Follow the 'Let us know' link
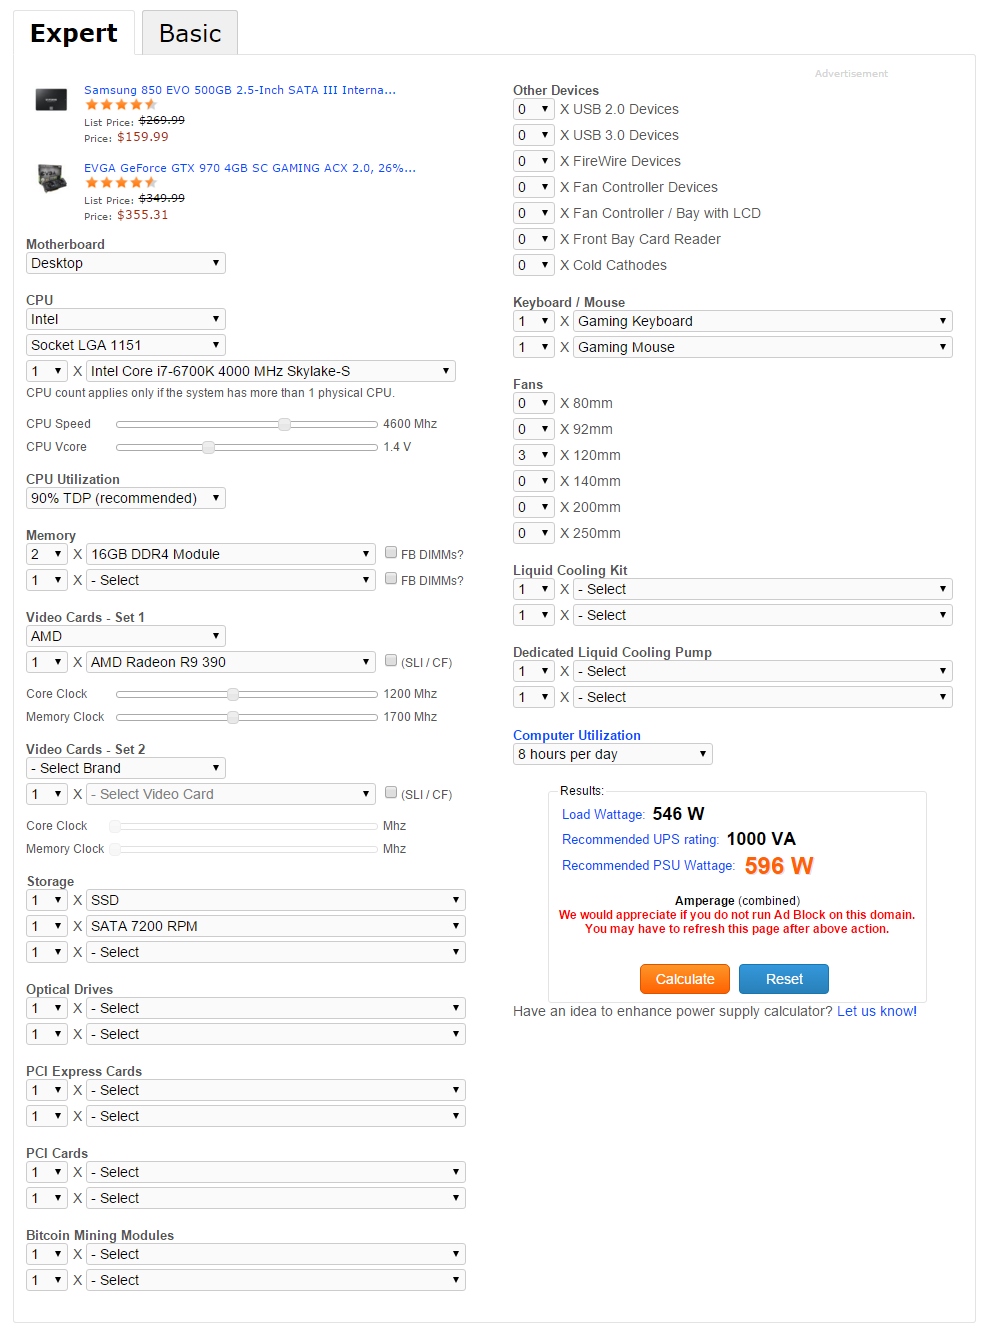The image size is (985, 1329). 876,1011
